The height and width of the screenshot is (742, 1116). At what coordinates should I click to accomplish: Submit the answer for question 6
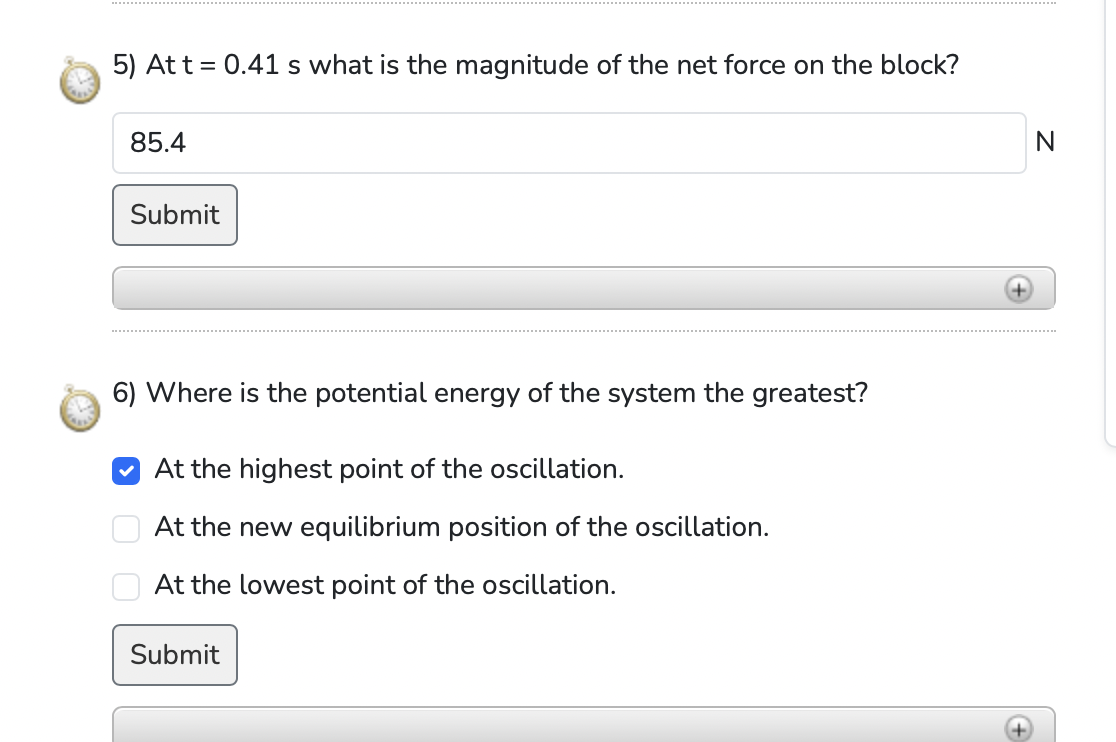(x=174, y=655)
